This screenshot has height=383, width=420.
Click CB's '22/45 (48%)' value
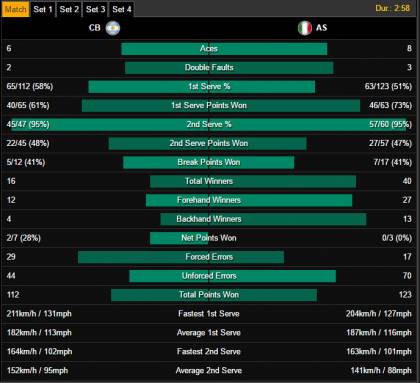coord(28,144)
